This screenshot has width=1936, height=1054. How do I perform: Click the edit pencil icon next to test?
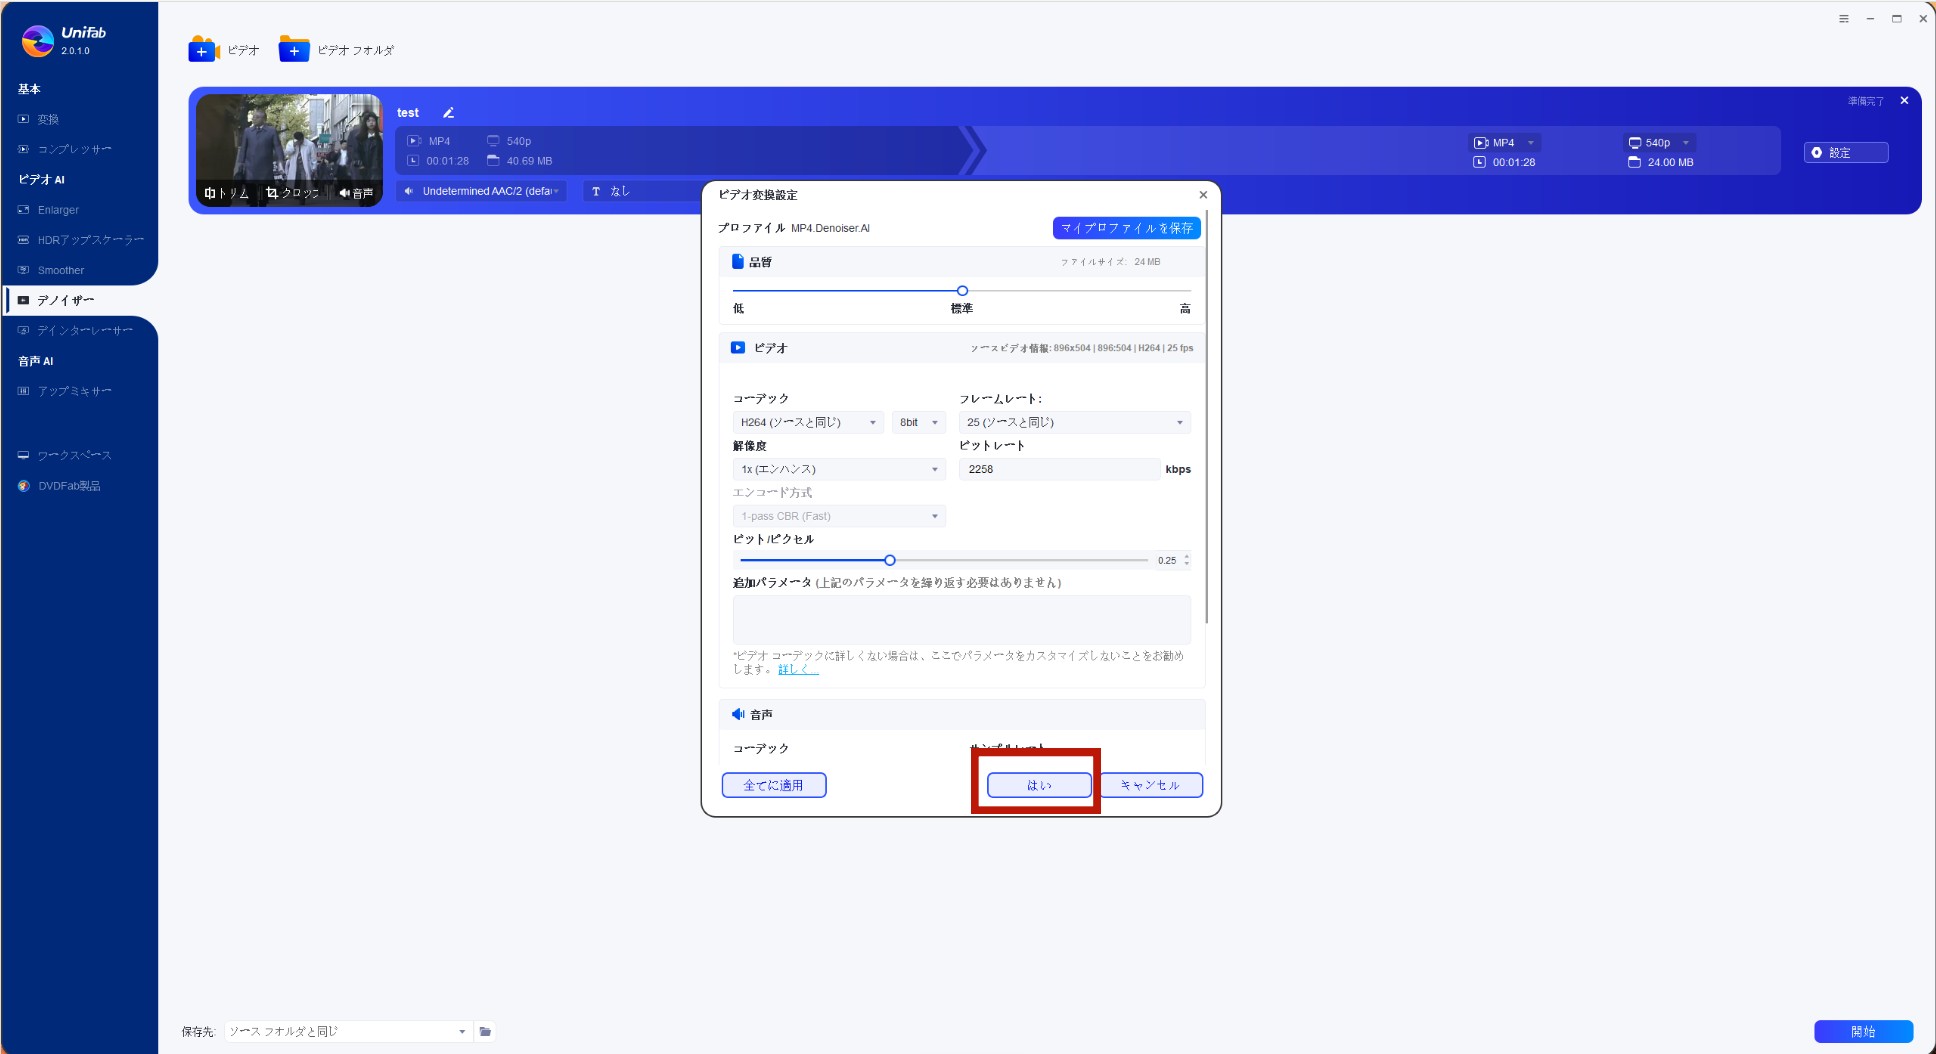pyautogui.click(x=449, y=113)
